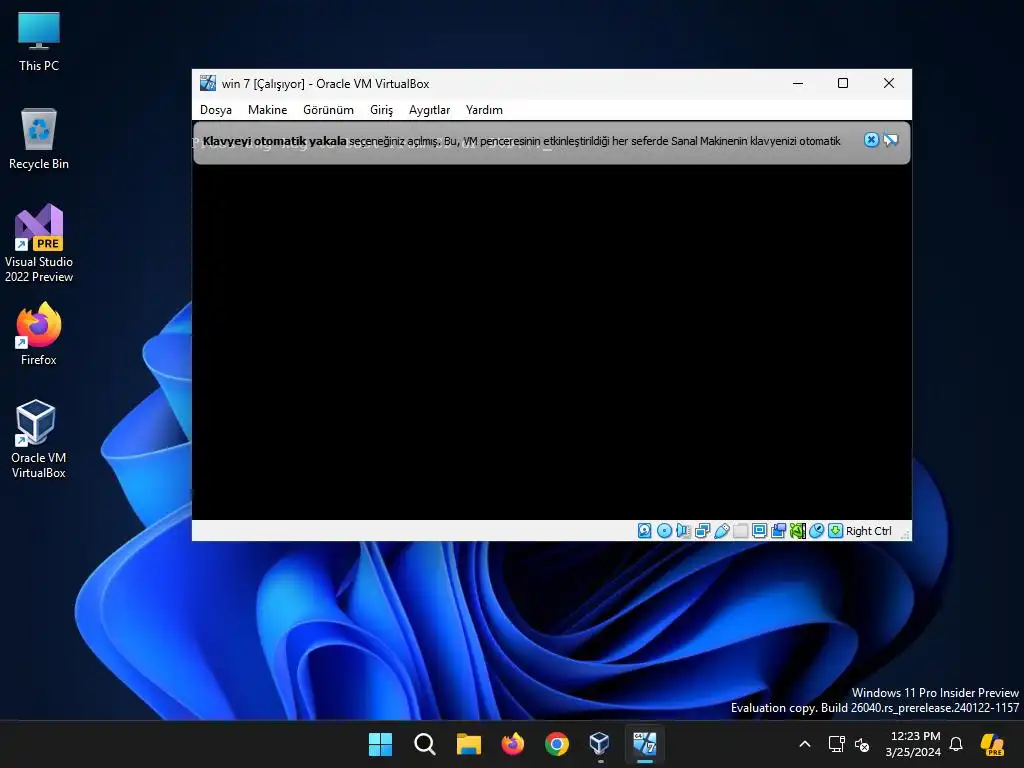Open the Yardım menu
The height and width of the screenshot is (768, 1024).
tap(485, 110)
